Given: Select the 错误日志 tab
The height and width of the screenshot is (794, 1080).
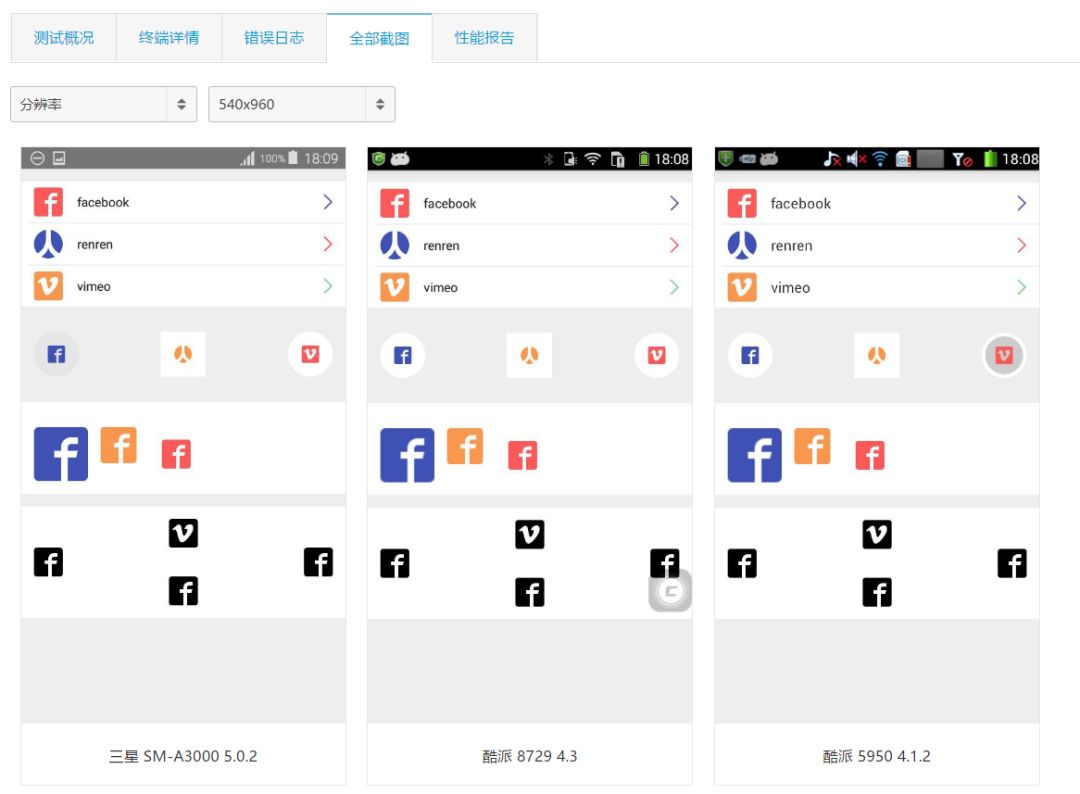Looking at the screenshot, I should 274,38.
